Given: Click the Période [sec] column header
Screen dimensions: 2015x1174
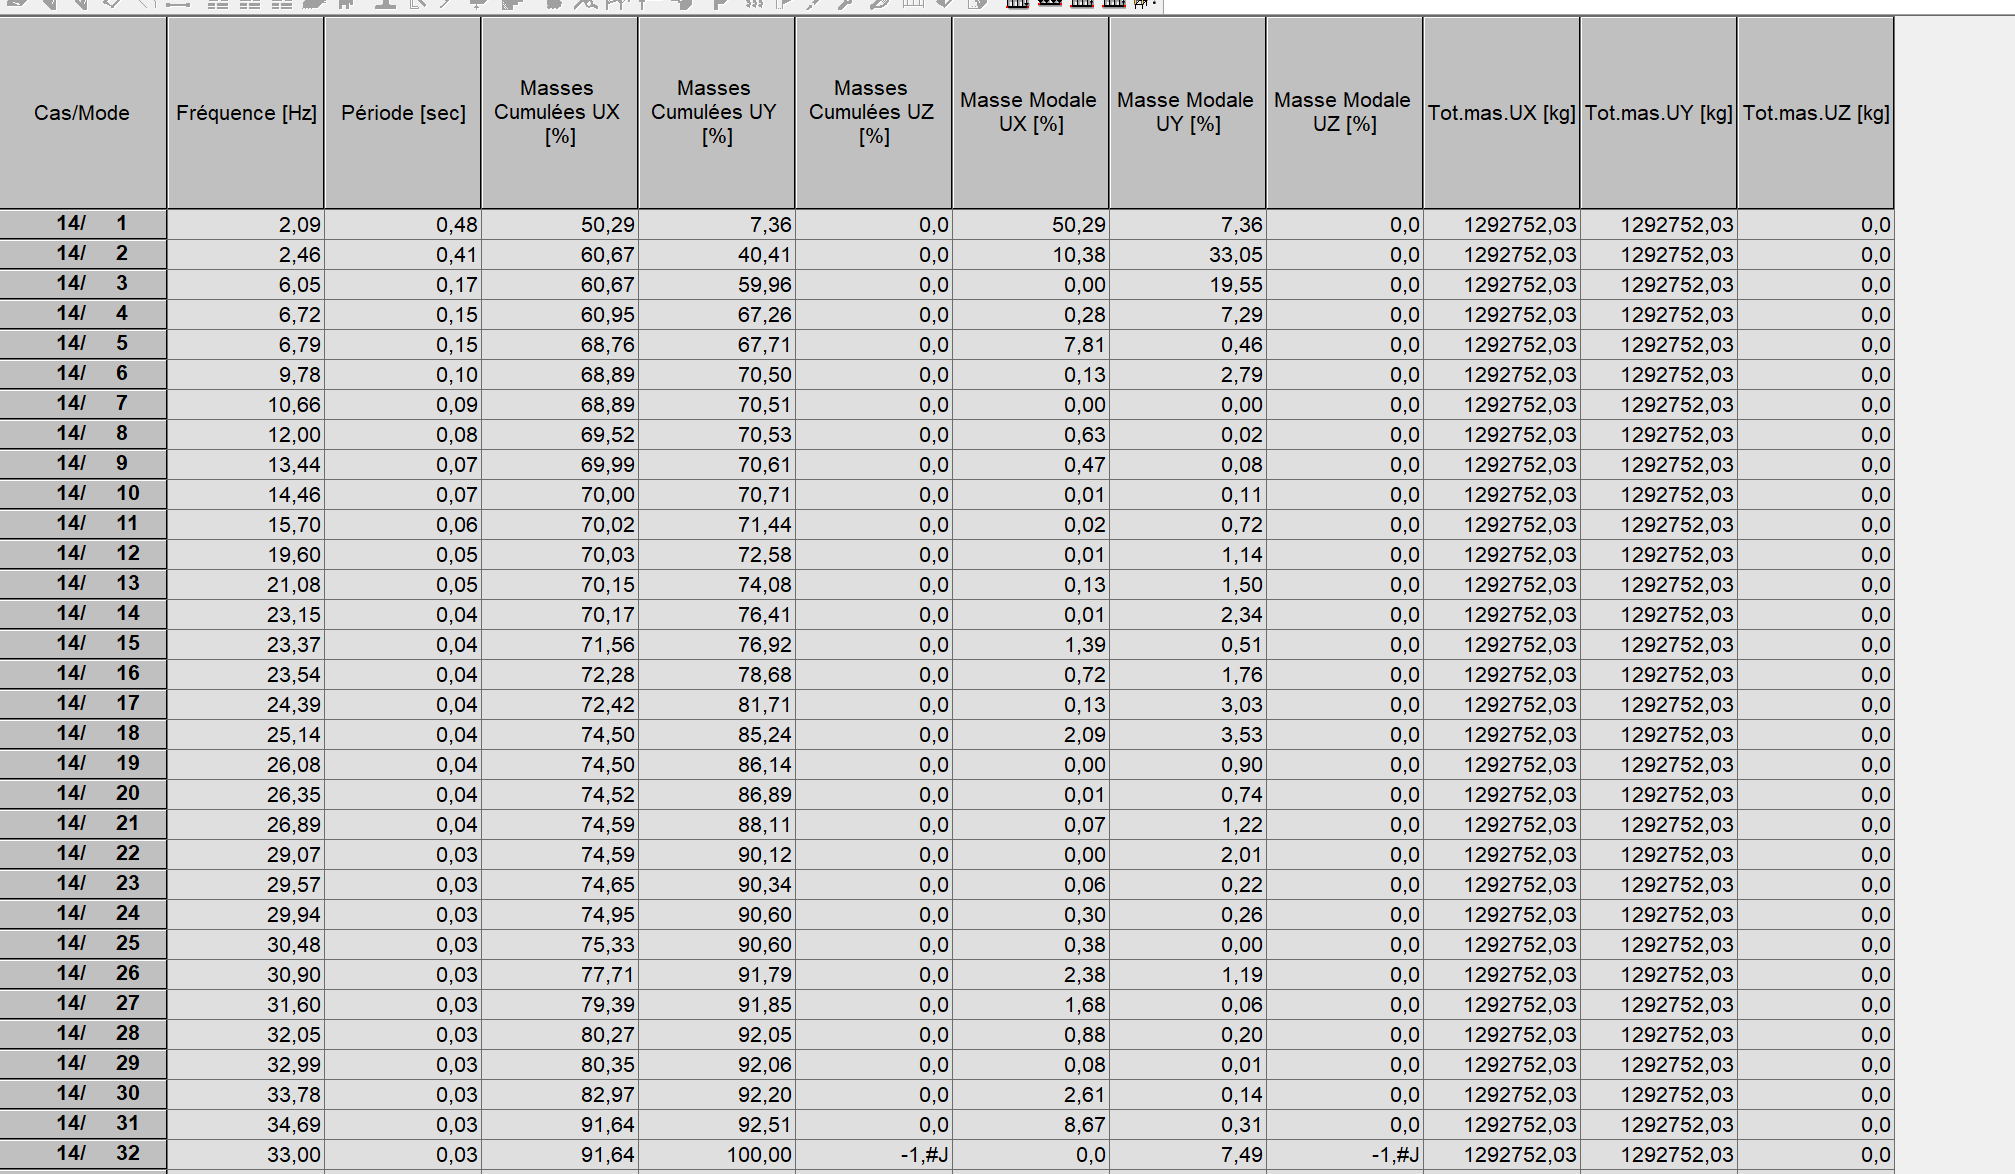Looking at the screenshot, I should [403, 113].
